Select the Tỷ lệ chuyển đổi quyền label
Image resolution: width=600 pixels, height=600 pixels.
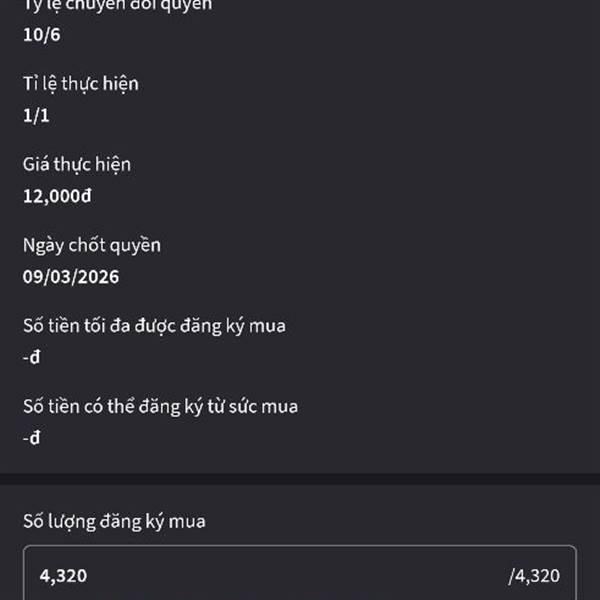coord(117,5)
